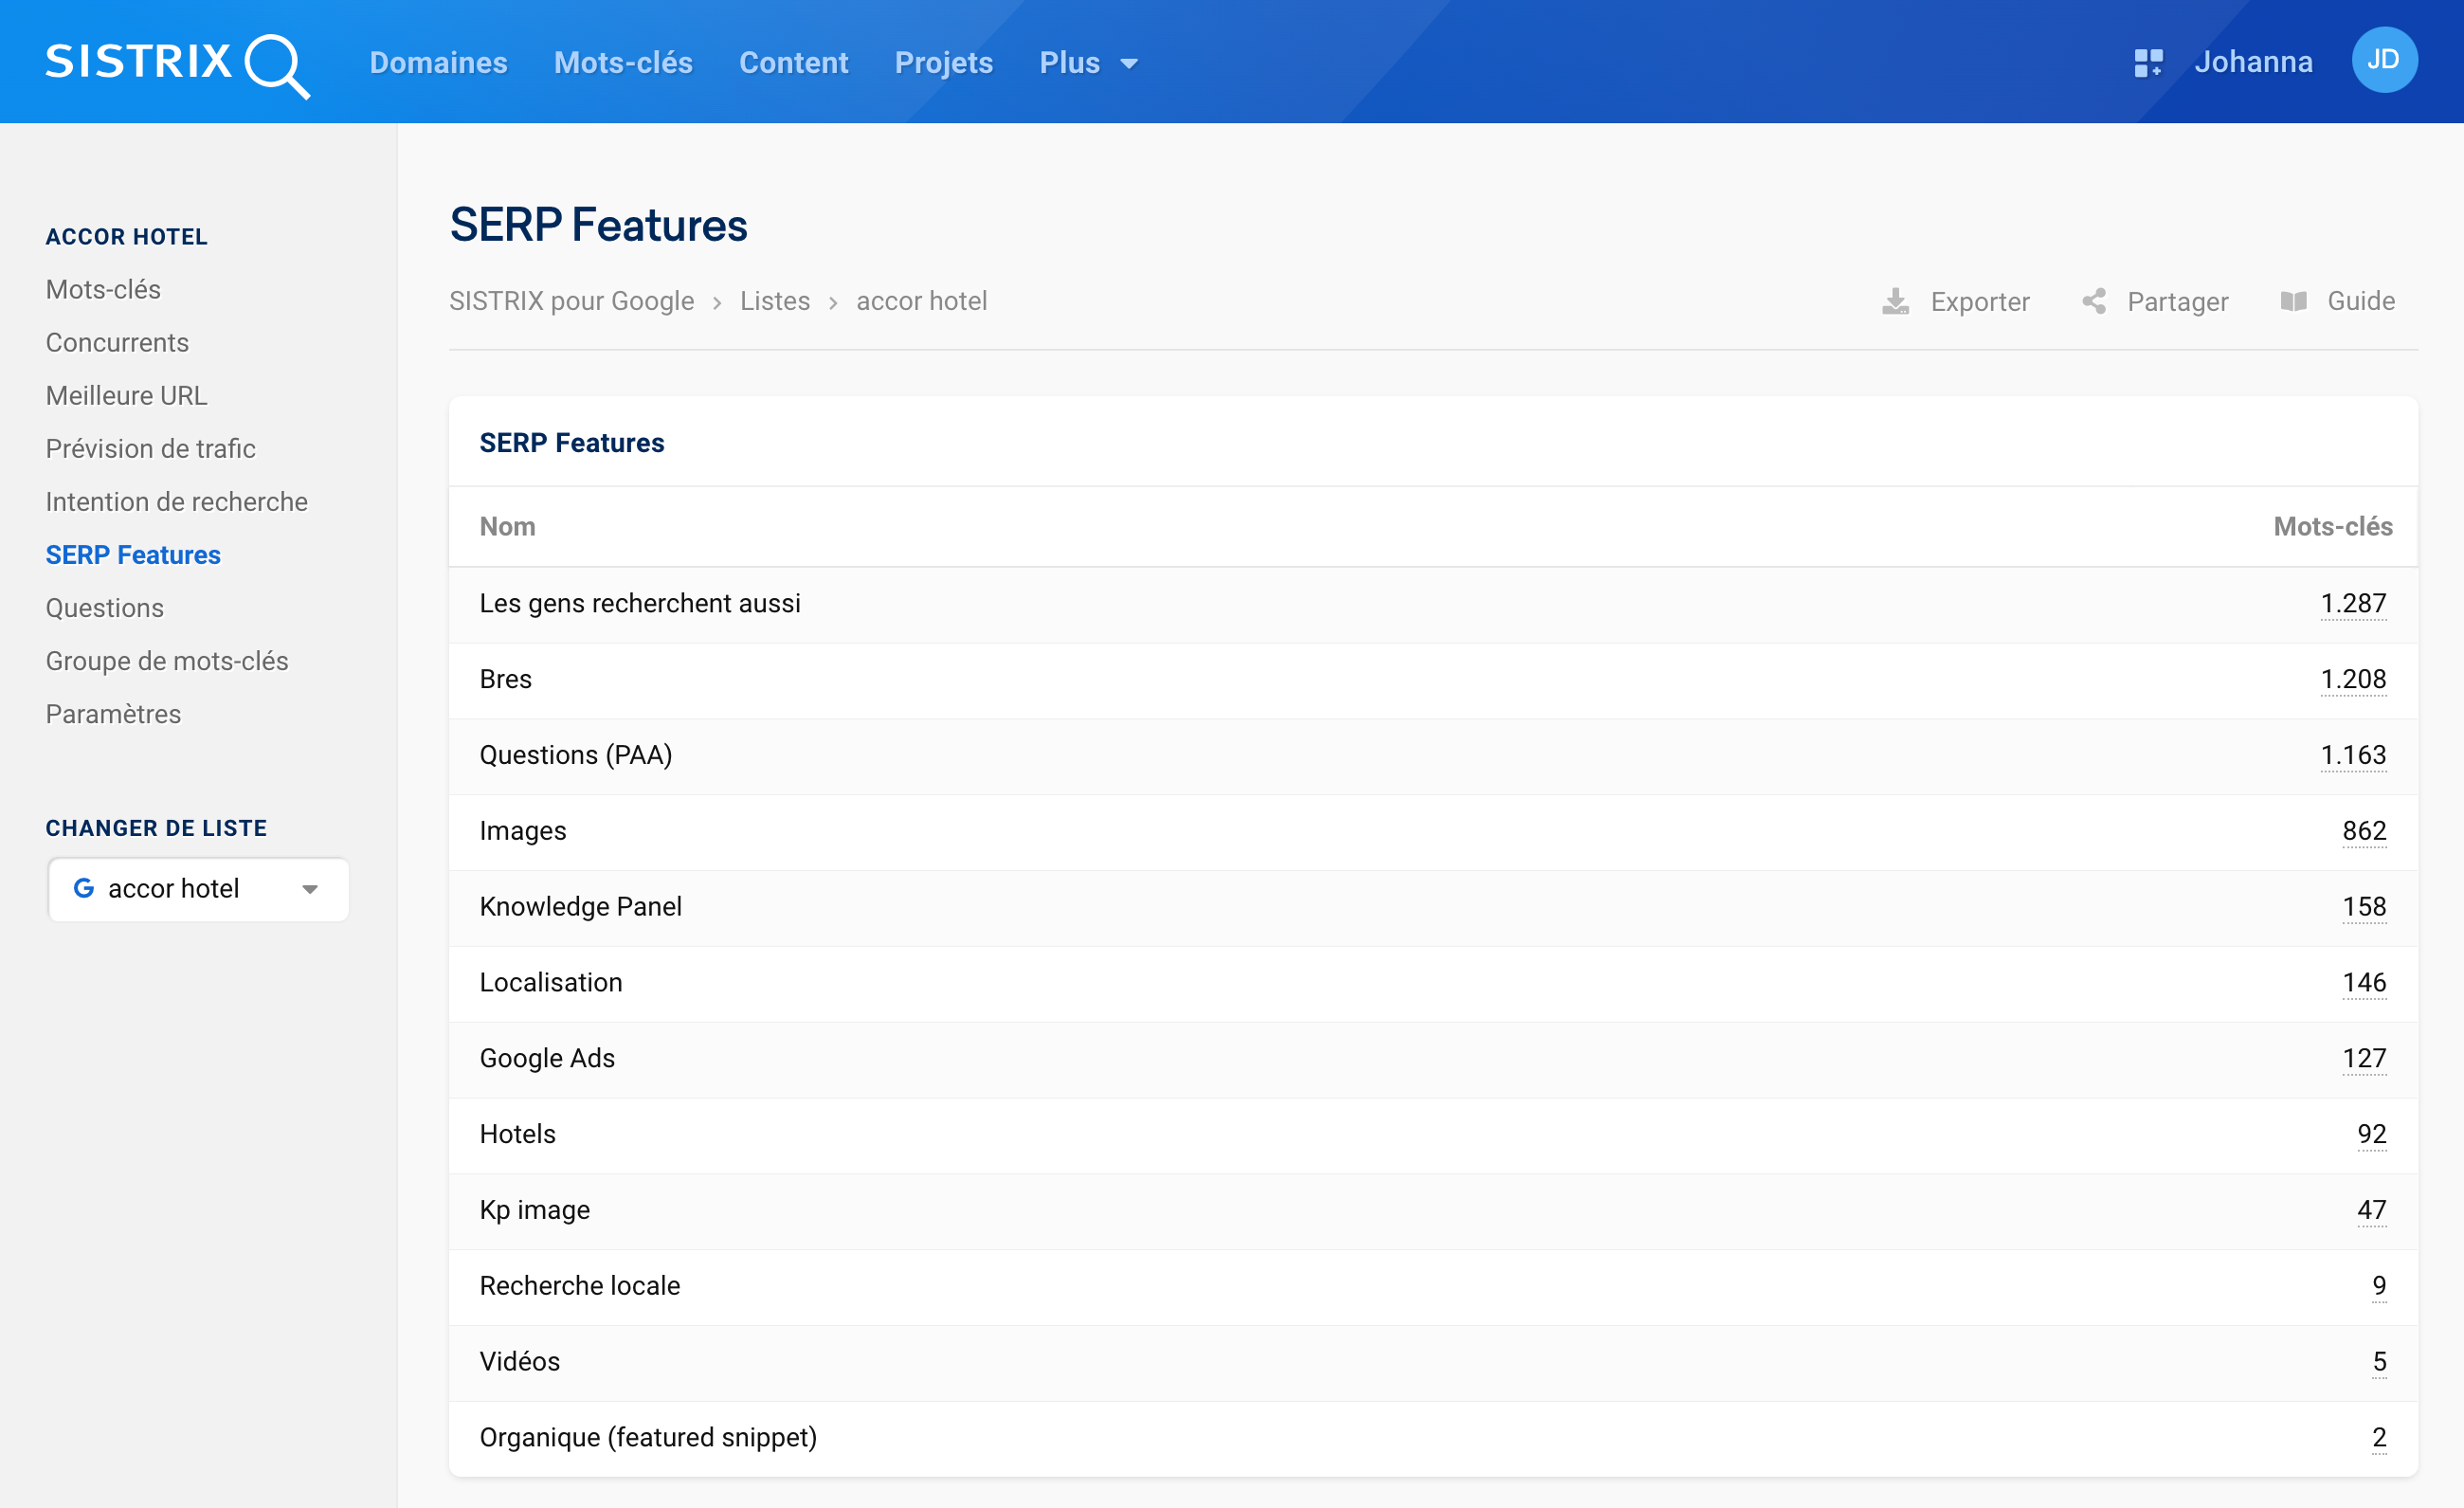The height and width of the screenshot is (1508, 2464).
Task: Click the Partager share icon
Action: [x=2094, y=302]
